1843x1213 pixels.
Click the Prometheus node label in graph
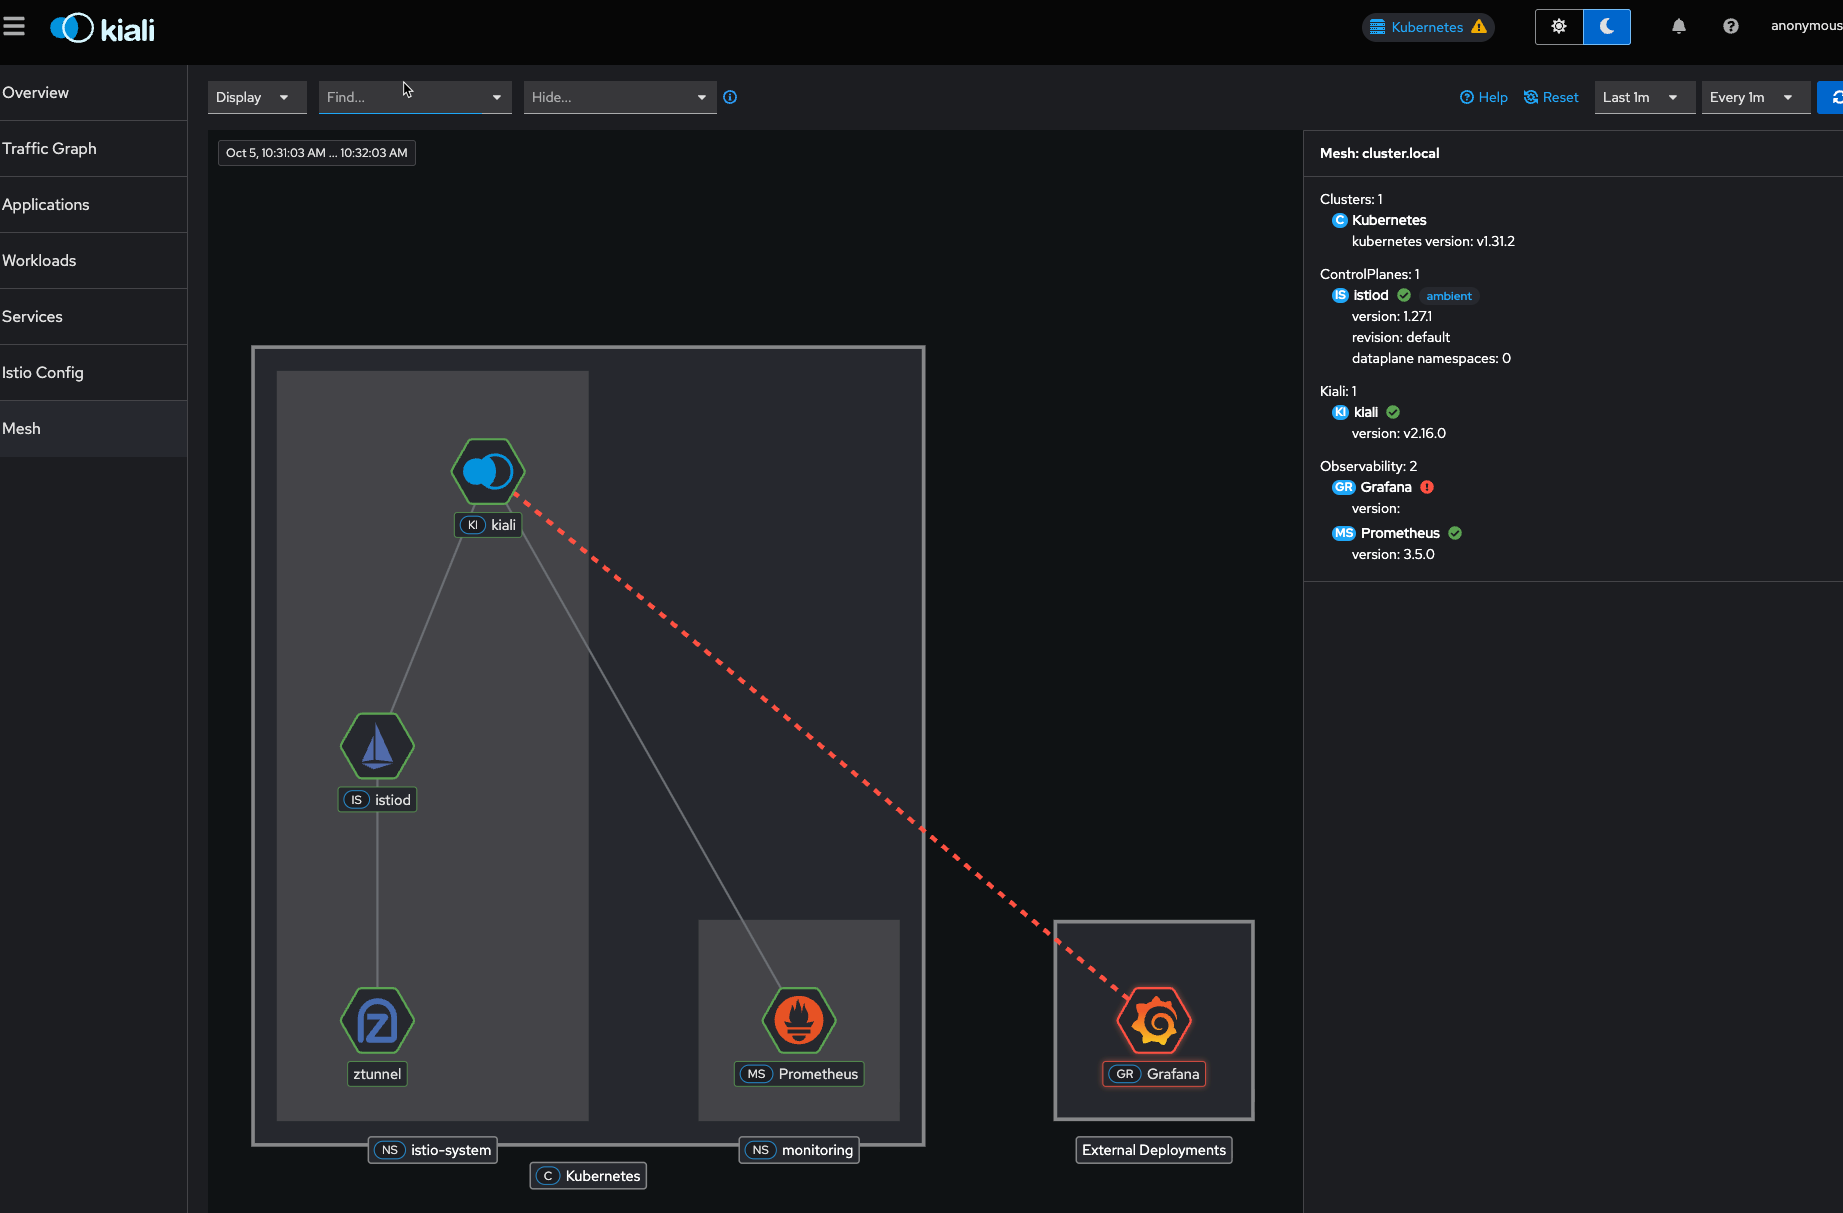click(799, 1074)
